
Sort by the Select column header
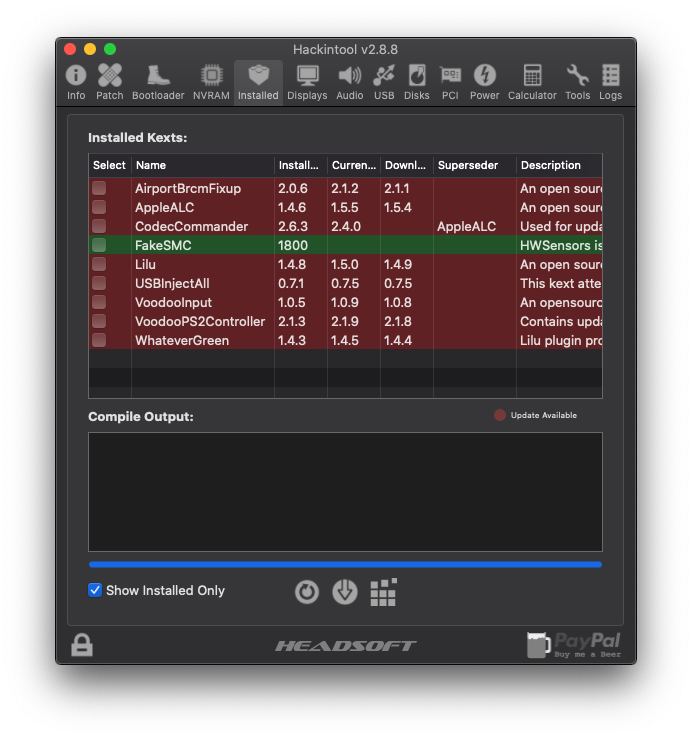110,165
